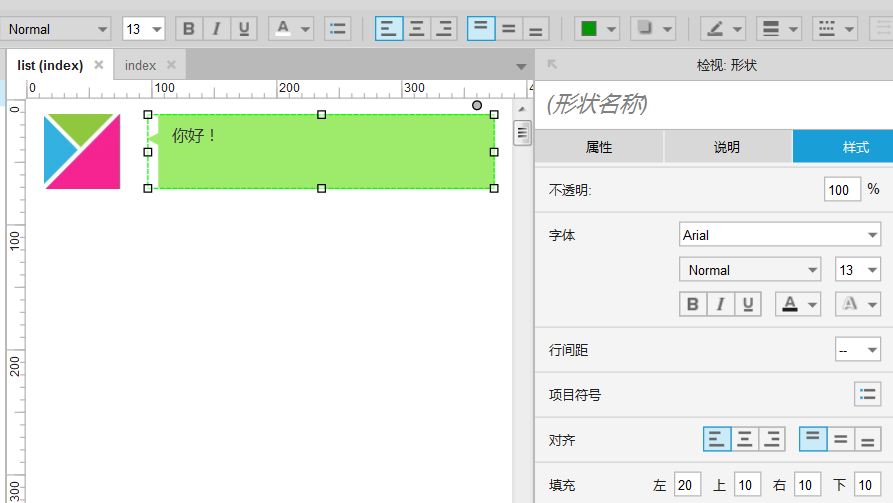893x503 pixels.
Task: Switch to the list (index) tab
Action: [x=50, y=66]
